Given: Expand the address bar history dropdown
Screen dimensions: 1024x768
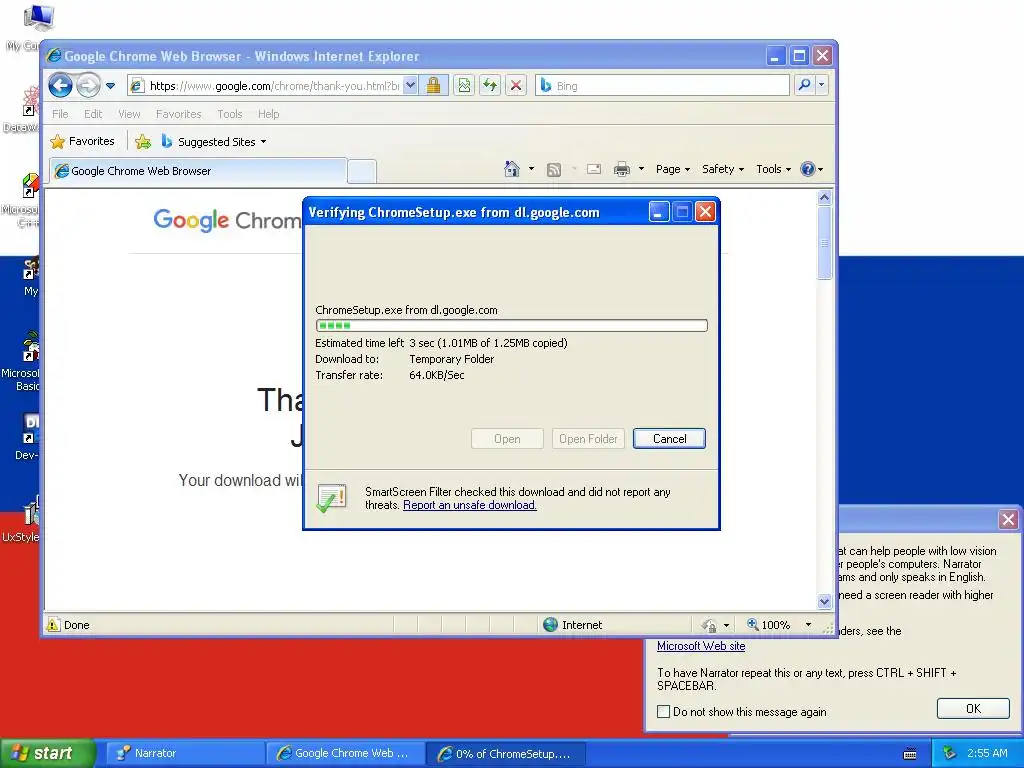Looking at the screenshot, I should tap(410, 86).
